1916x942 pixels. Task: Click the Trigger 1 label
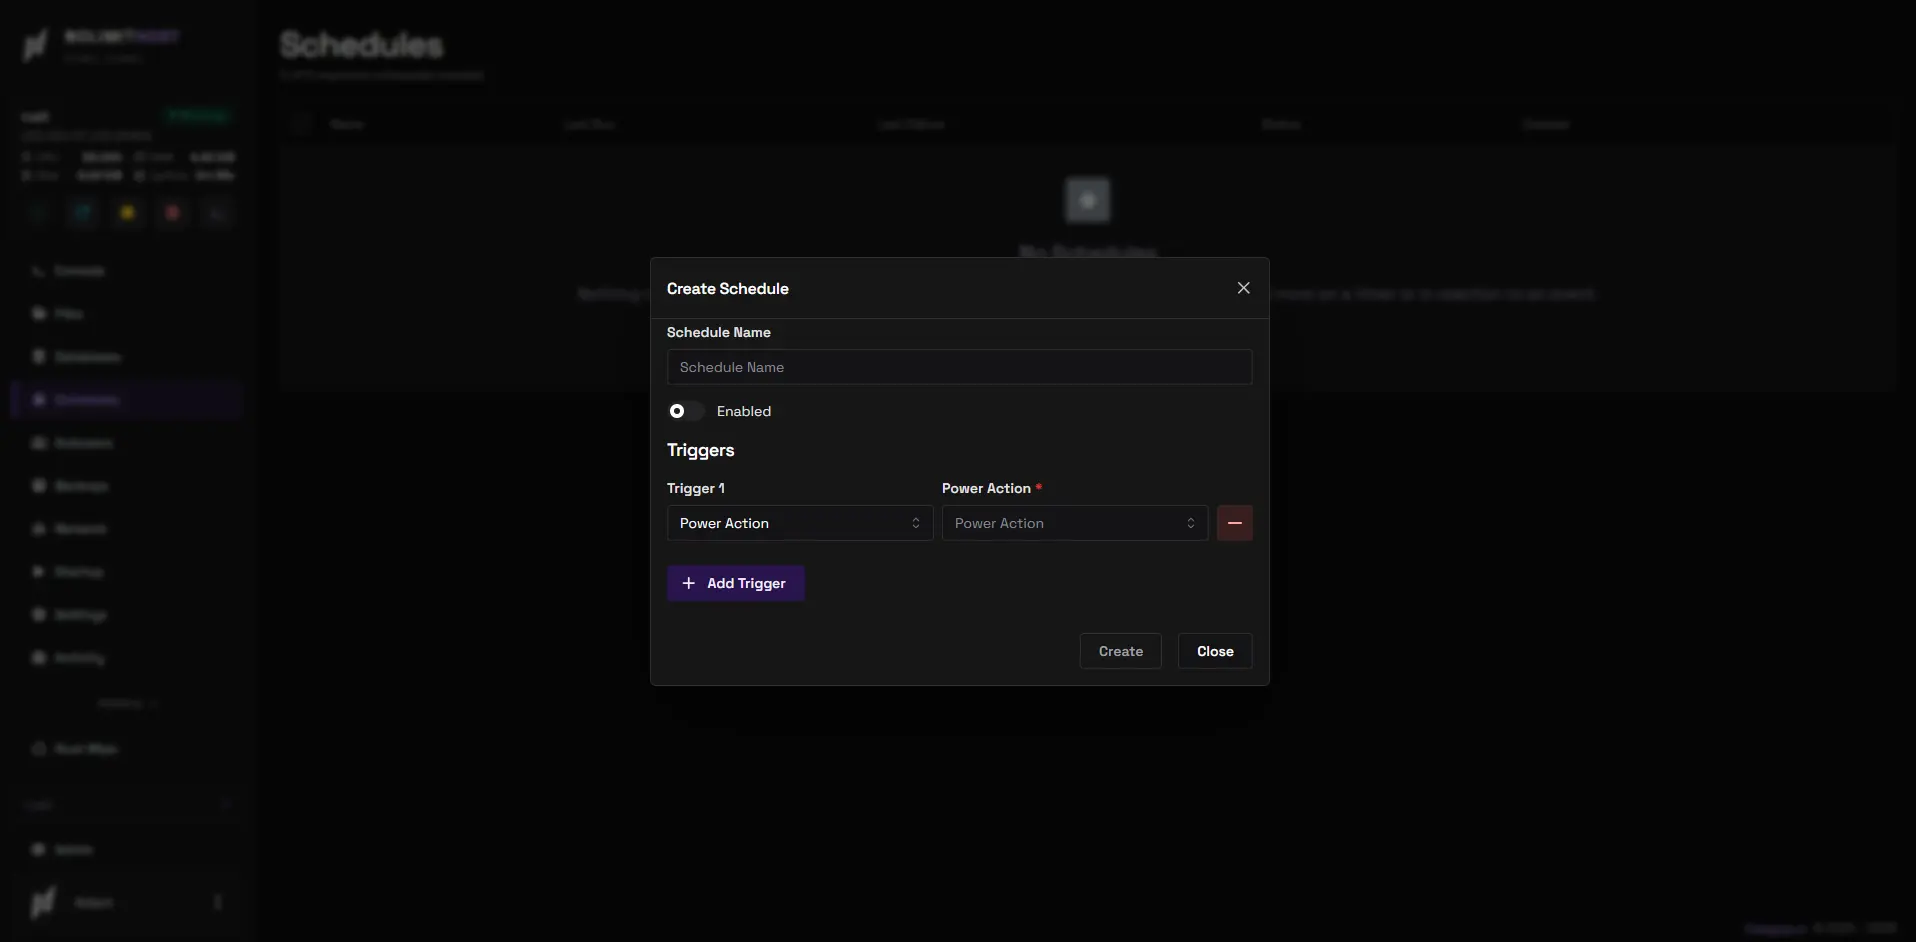tap(696, 488)
